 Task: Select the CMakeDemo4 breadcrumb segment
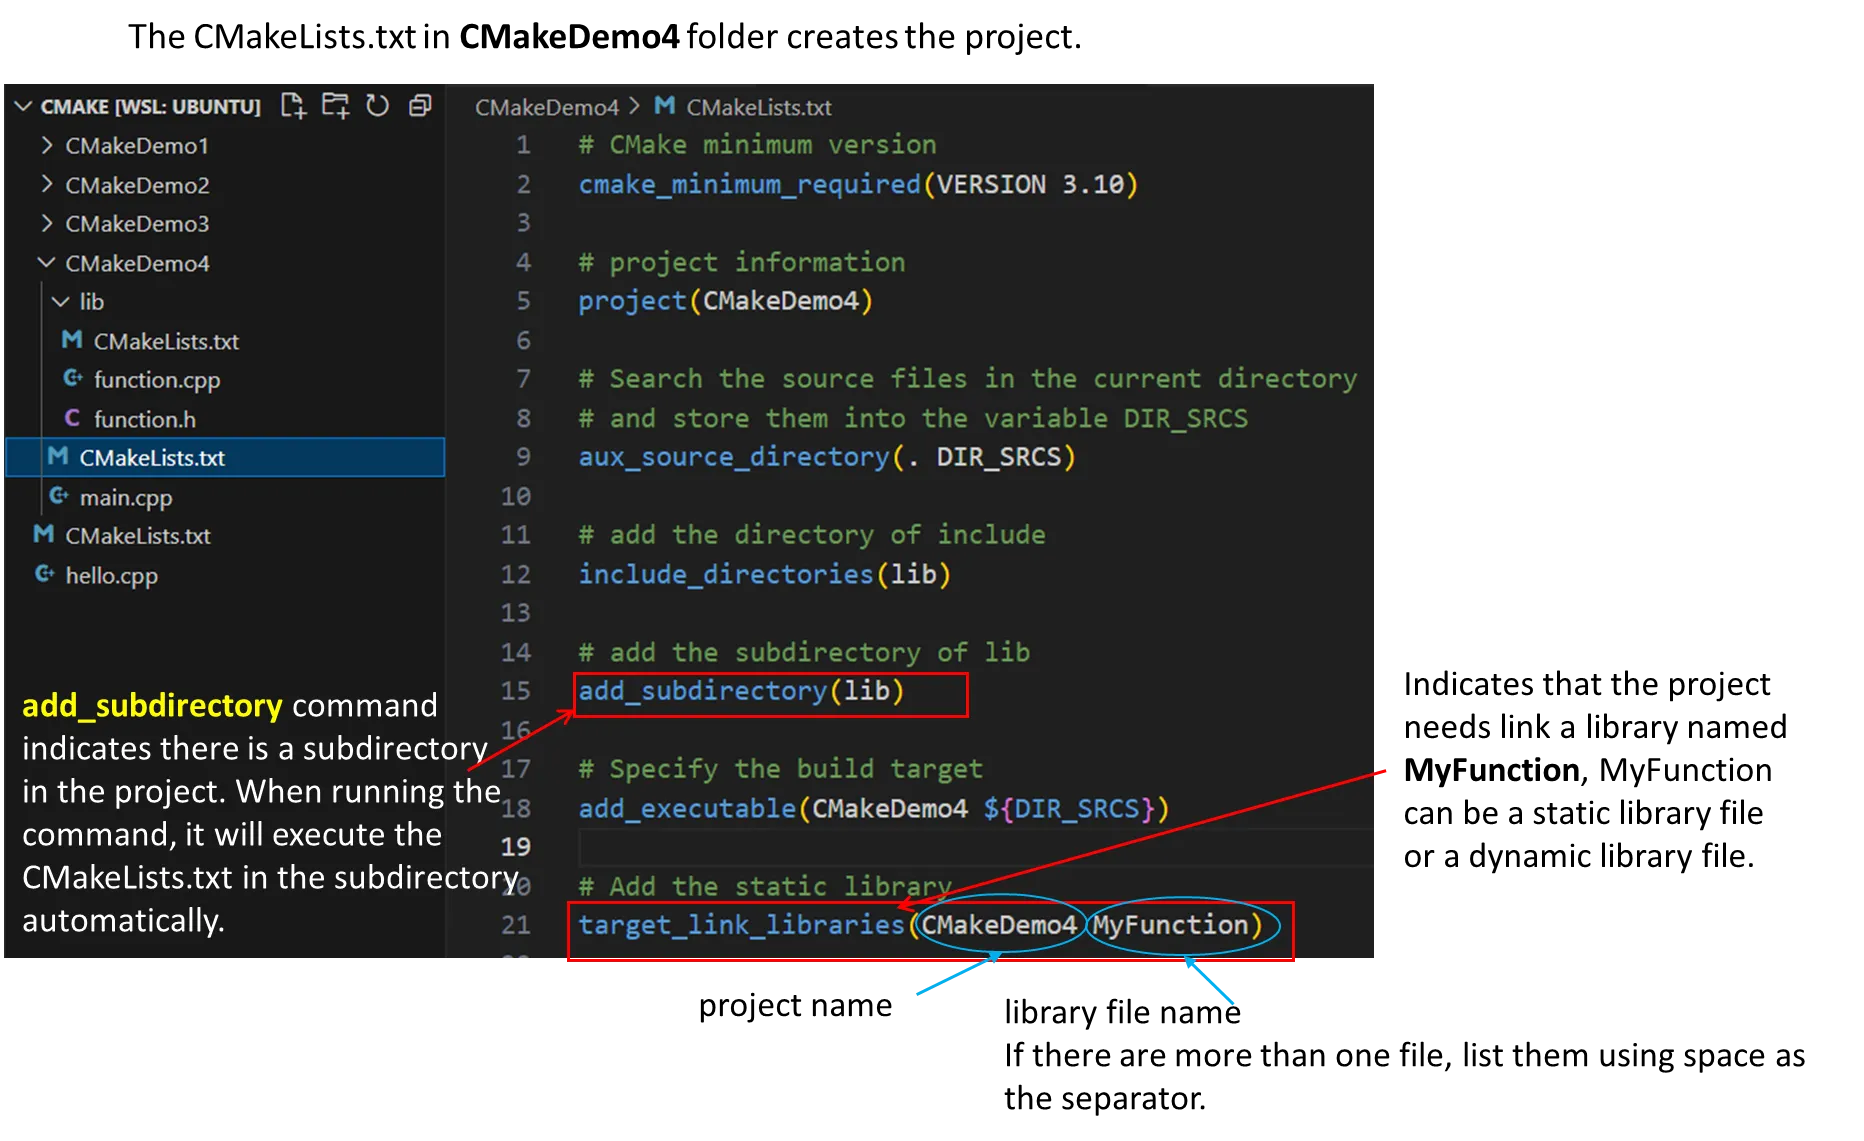[546, 107]
